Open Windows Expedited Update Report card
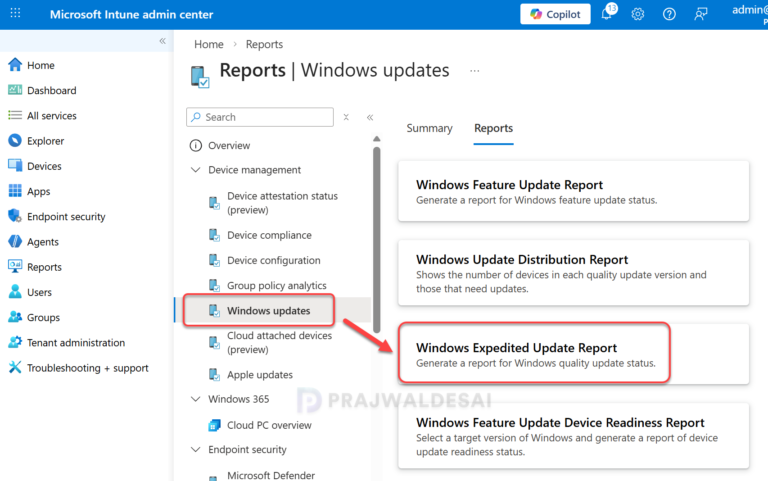Screen dimensions: 768x481 pyautogui.click(x=573, y=354)
